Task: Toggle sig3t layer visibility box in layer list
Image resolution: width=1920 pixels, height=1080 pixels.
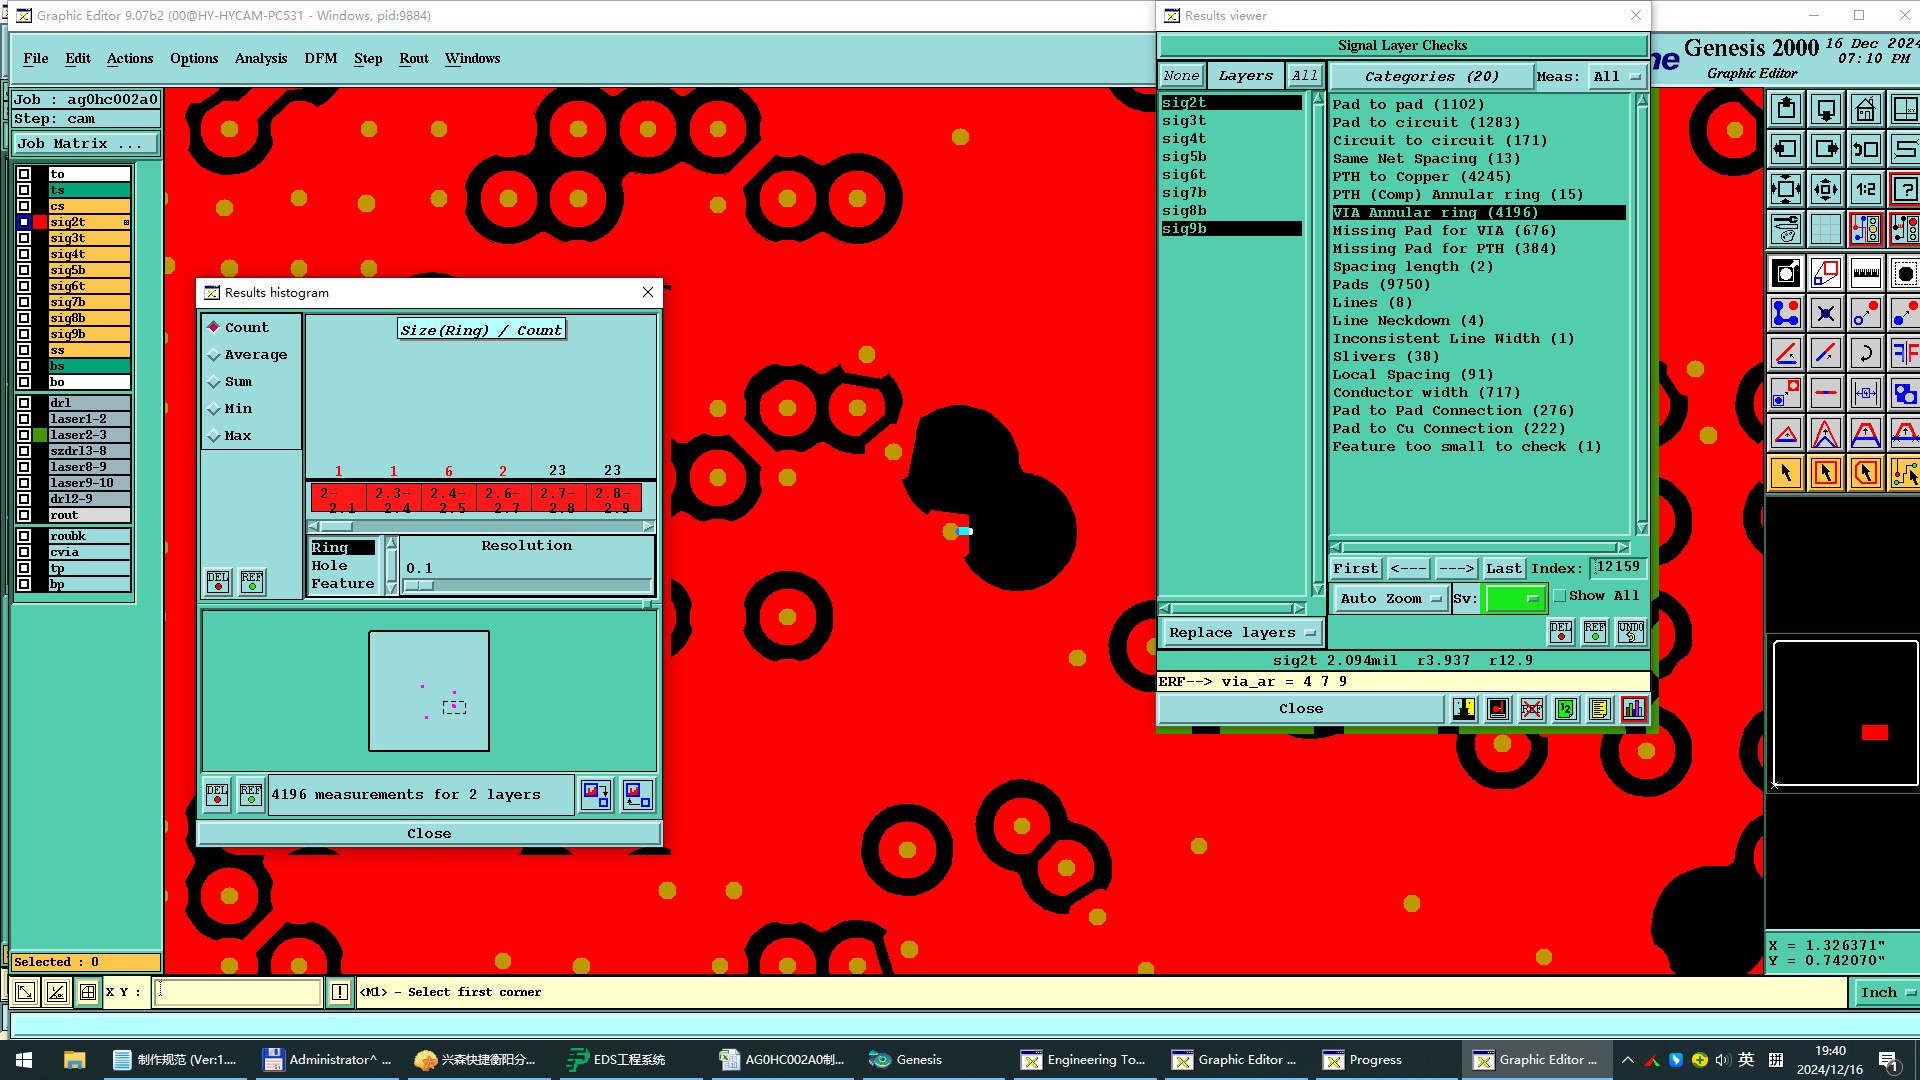Action: [x=24, y=238]
